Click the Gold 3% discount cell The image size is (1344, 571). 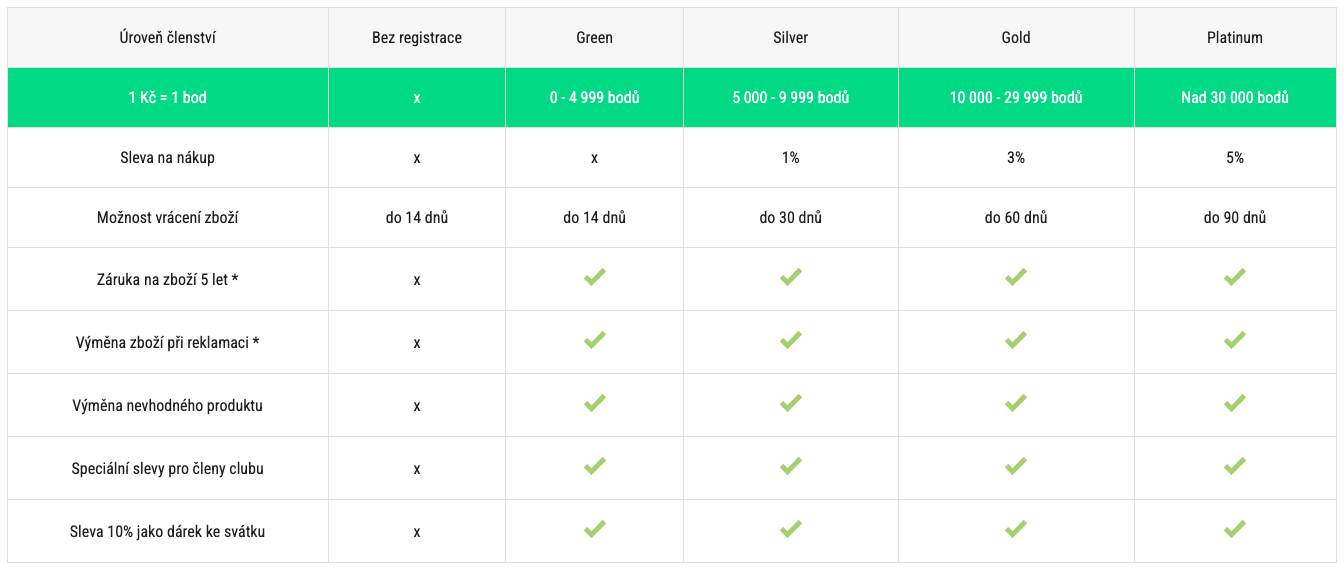[x=1016, y=158]
